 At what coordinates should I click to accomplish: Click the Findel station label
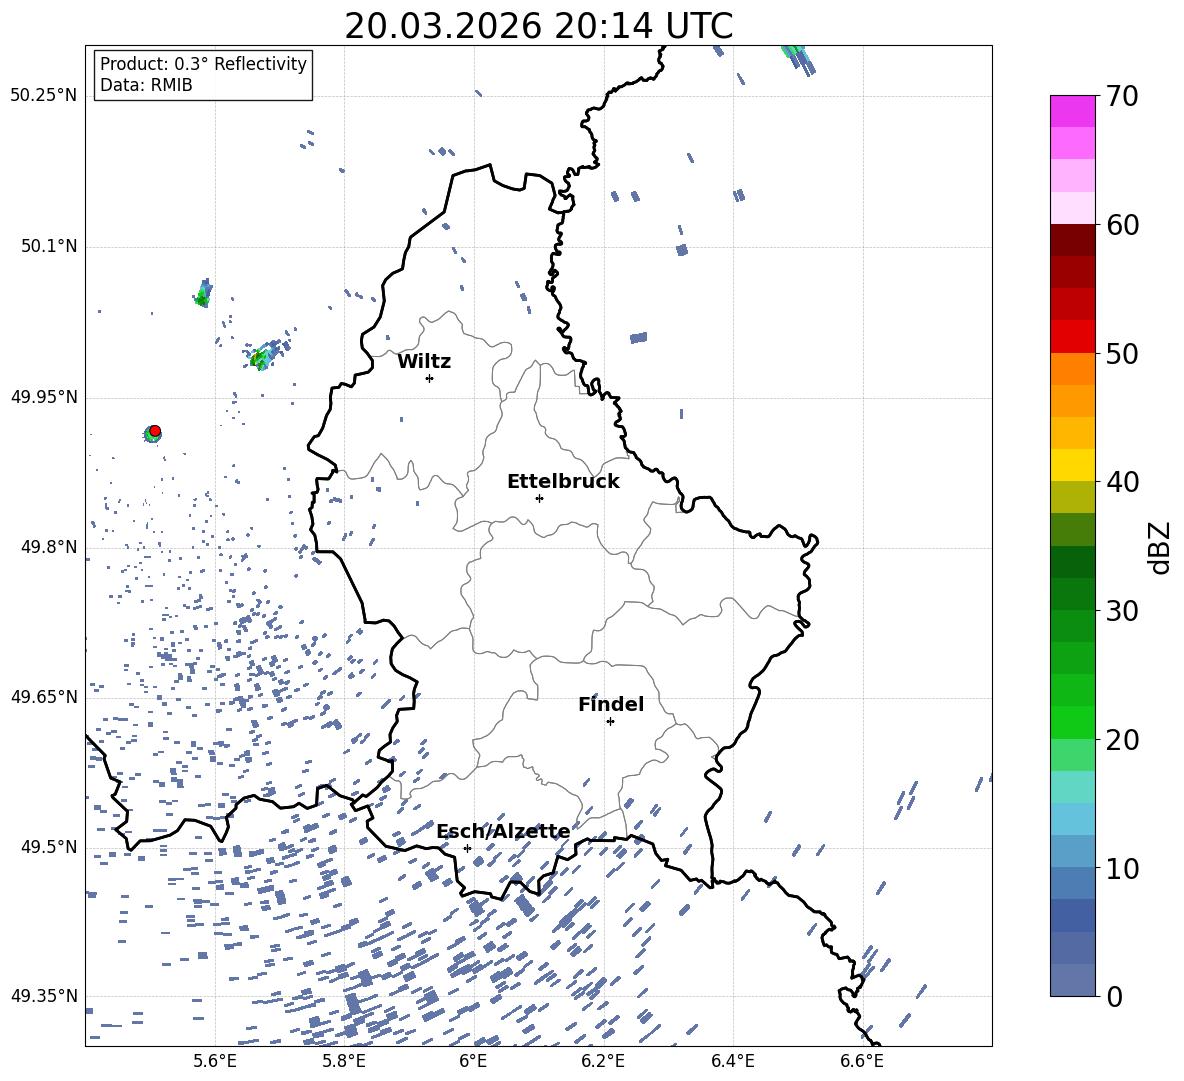coord(611,704)
